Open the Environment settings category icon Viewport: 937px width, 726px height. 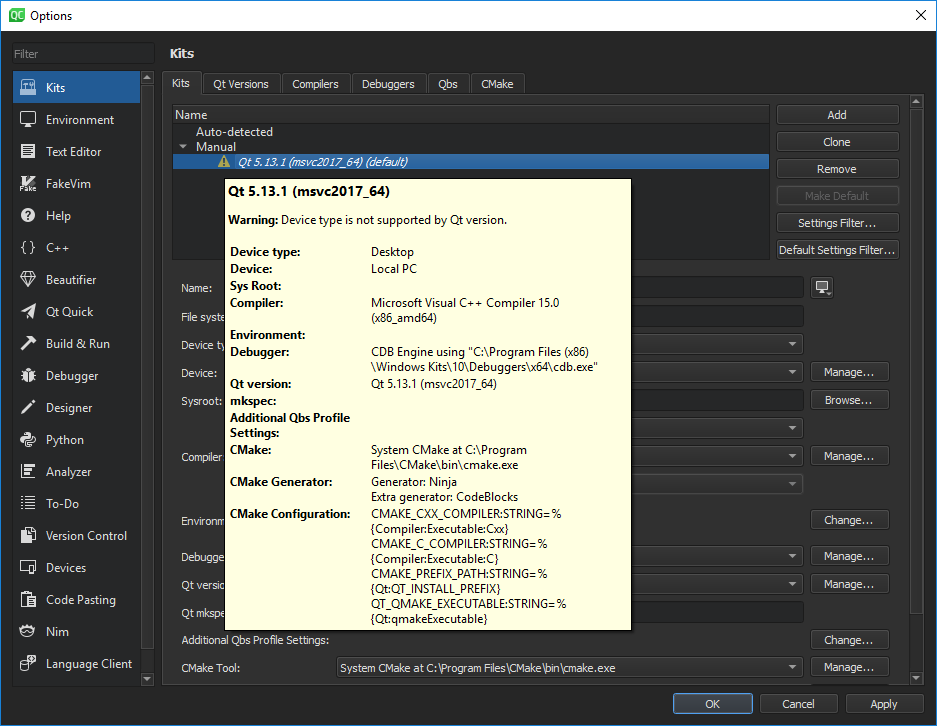28,120
